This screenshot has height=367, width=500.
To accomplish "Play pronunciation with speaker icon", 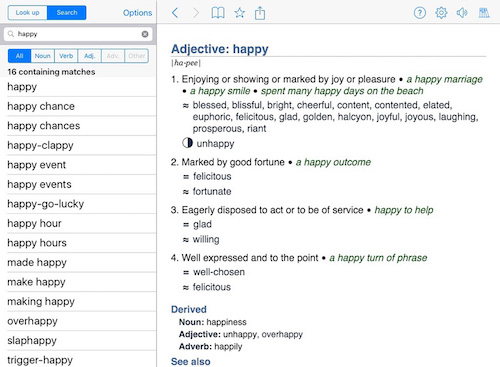I will [462, 13].
